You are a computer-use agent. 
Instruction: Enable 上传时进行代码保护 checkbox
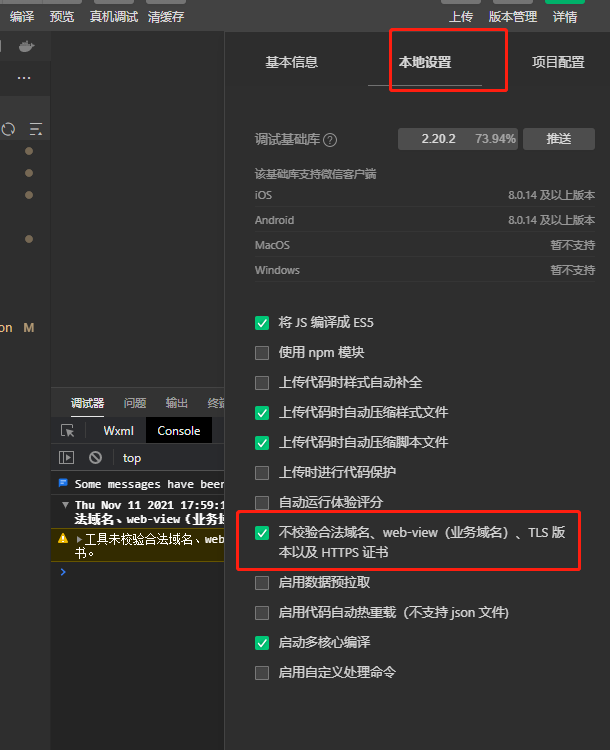[x=262, y=473]
